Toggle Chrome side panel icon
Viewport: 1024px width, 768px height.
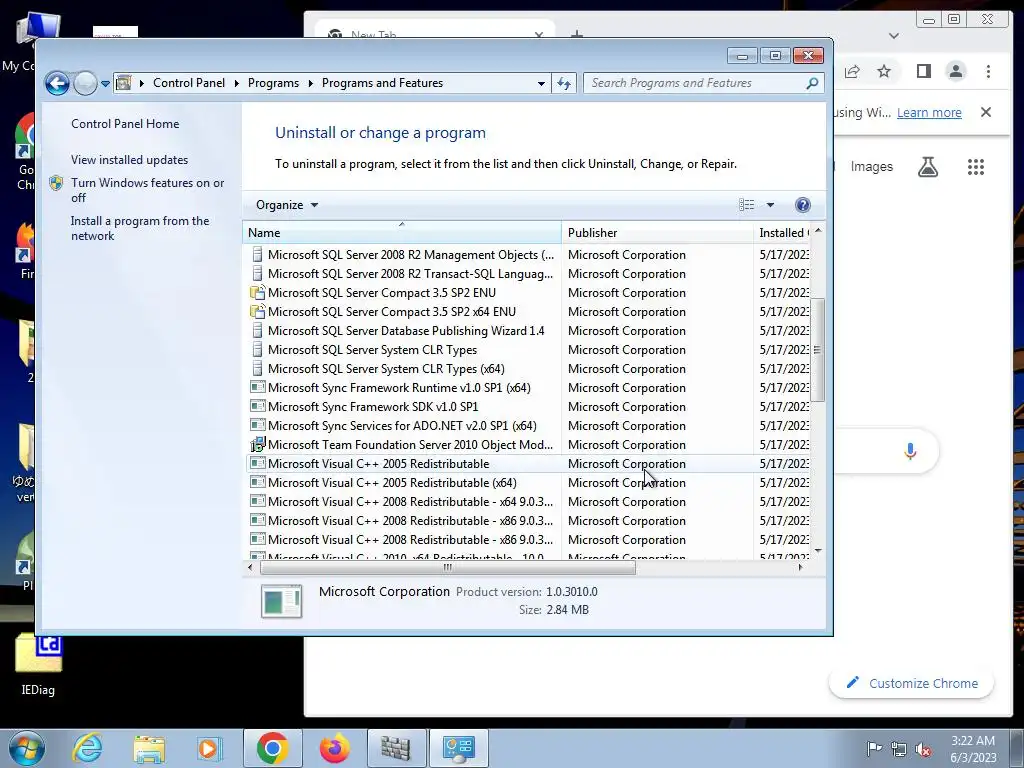923,71
